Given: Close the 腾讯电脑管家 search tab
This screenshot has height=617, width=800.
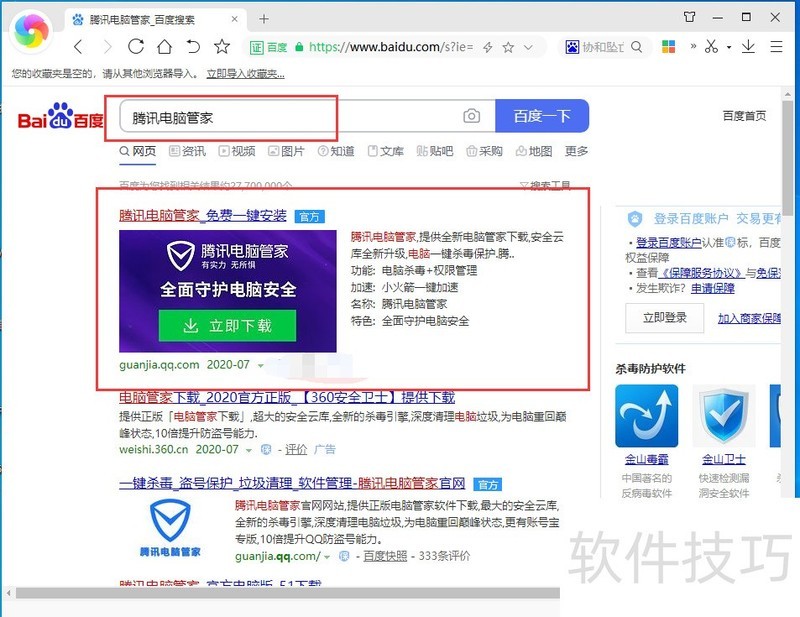Looking at the screenshot, I should coord(235,19).
